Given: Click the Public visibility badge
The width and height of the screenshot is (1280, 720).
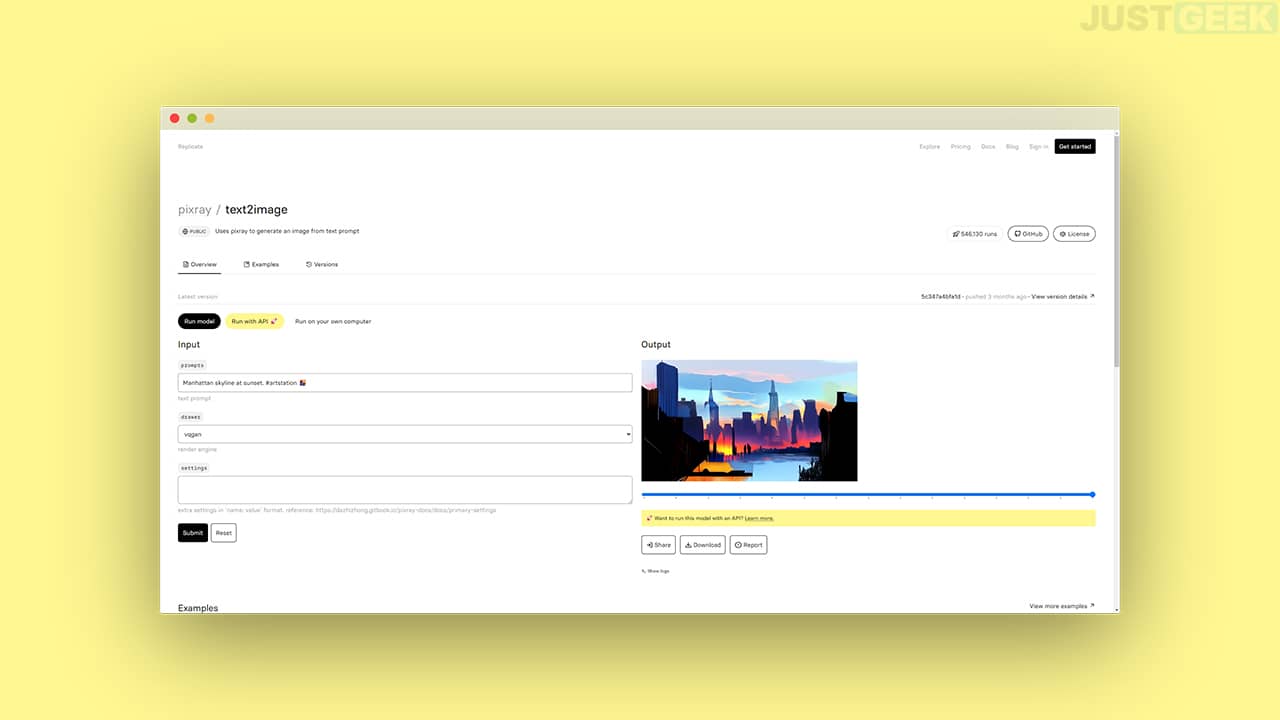Looking at the screenshot, I should click(194, 231).
